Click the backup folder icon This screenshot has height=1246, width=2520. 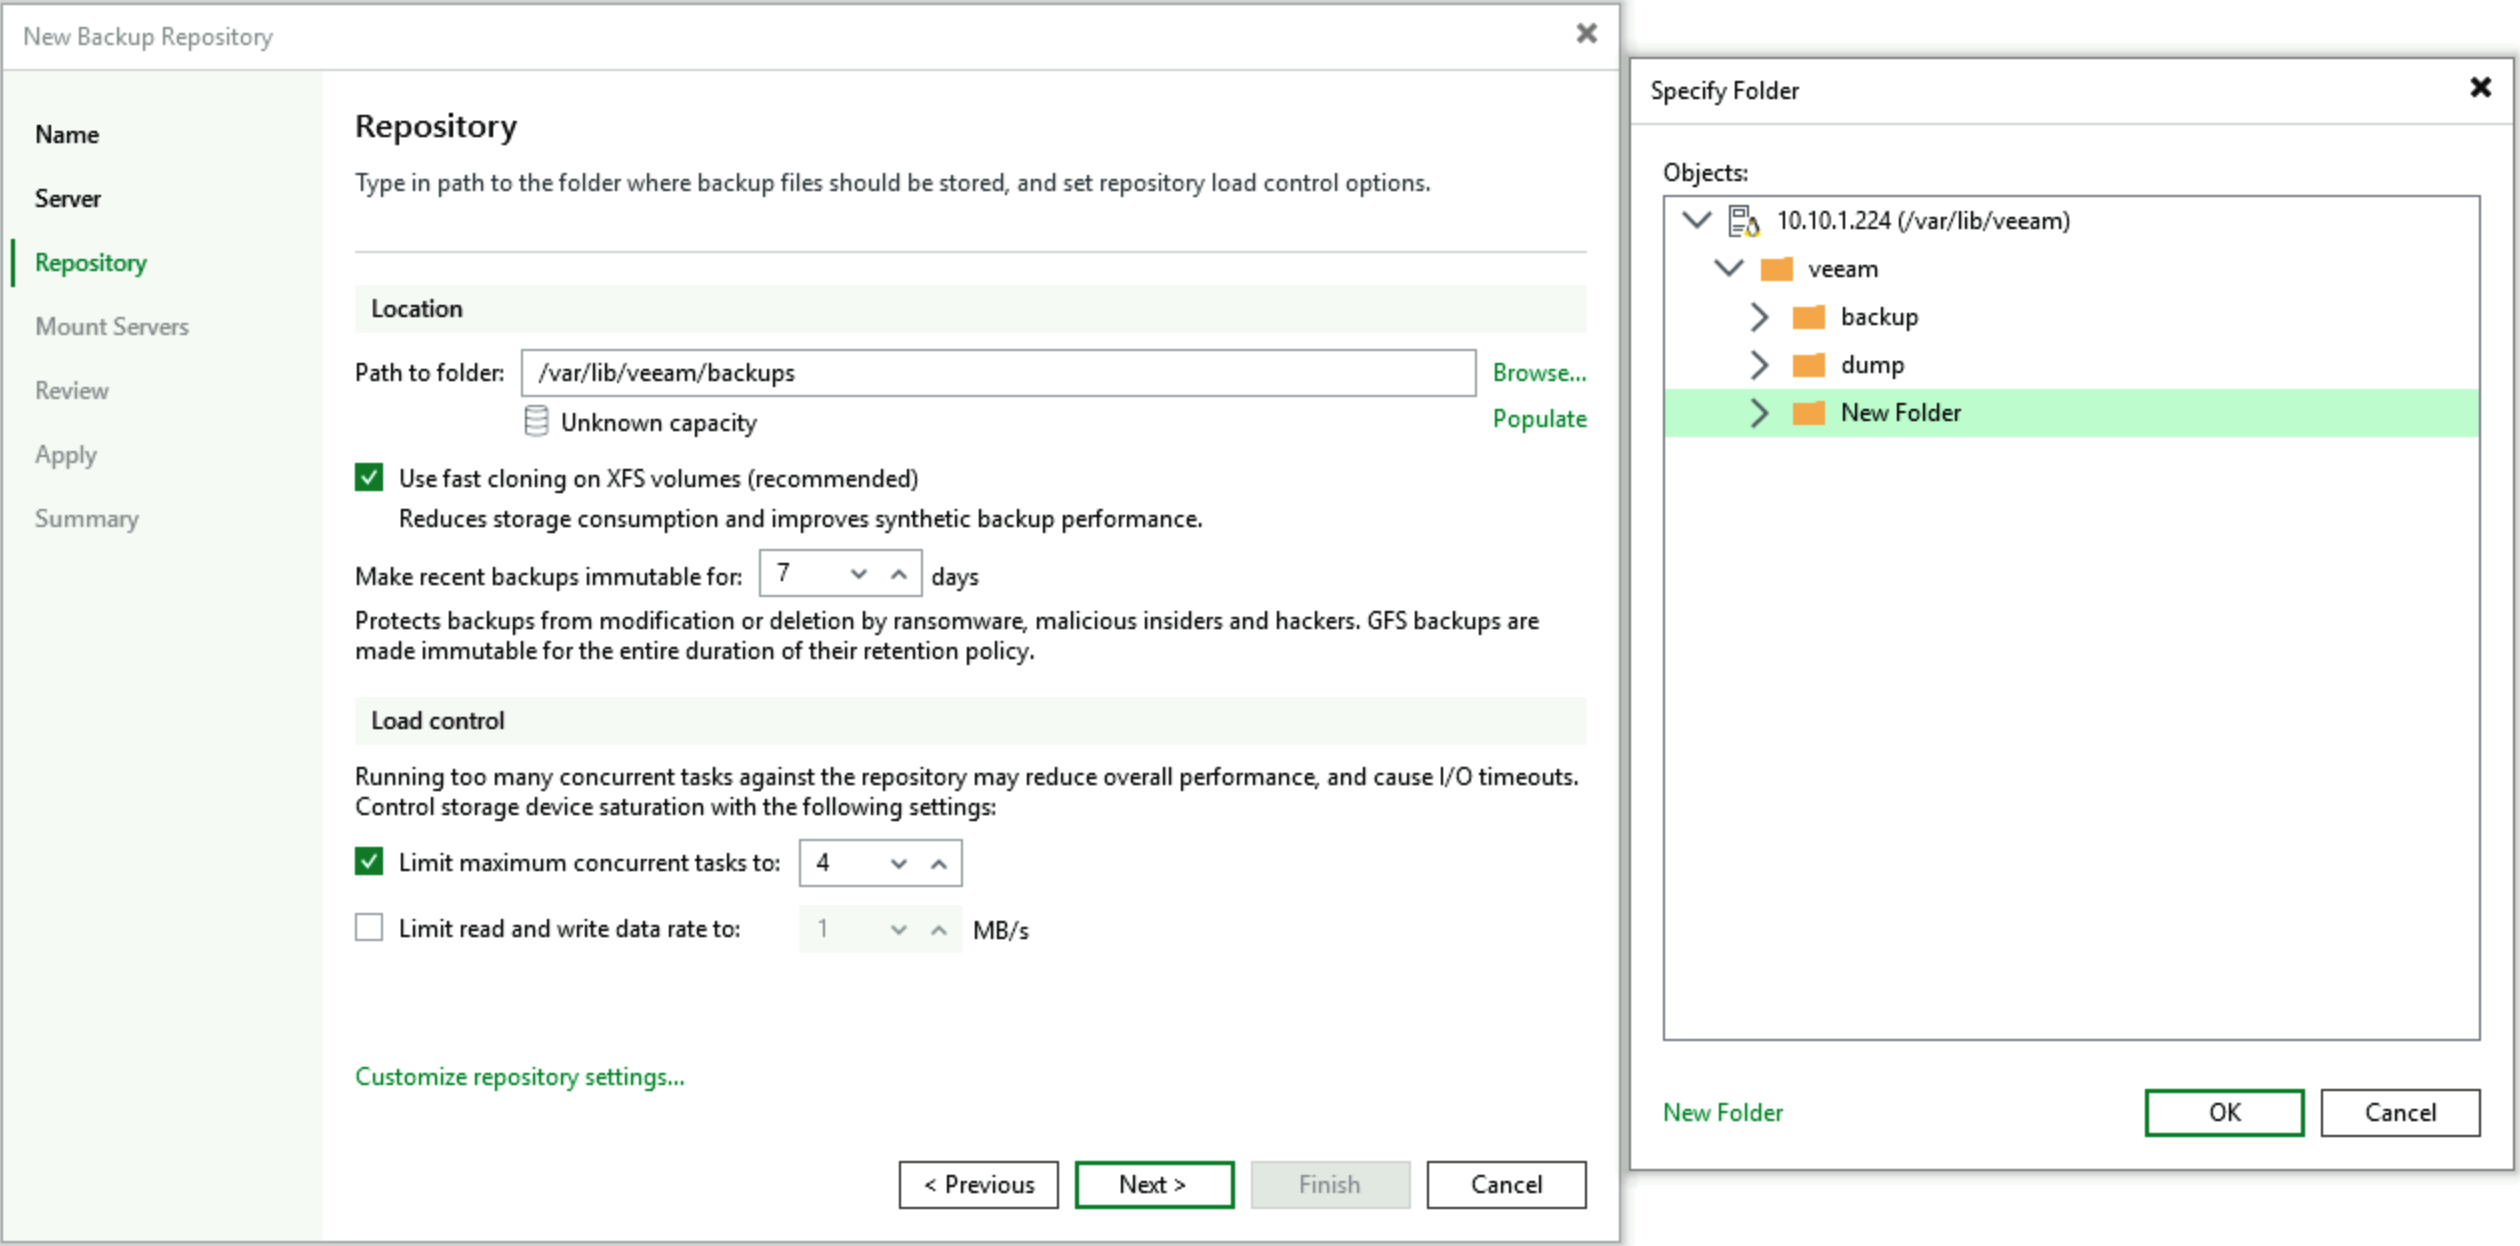click(1808, 317)
